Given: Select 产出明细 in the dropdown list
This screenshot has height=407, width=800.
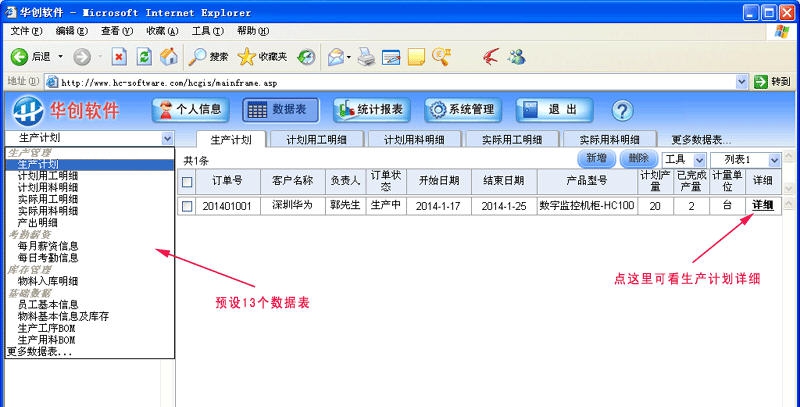Looking at the screenshot, I should tap(89, 223).
